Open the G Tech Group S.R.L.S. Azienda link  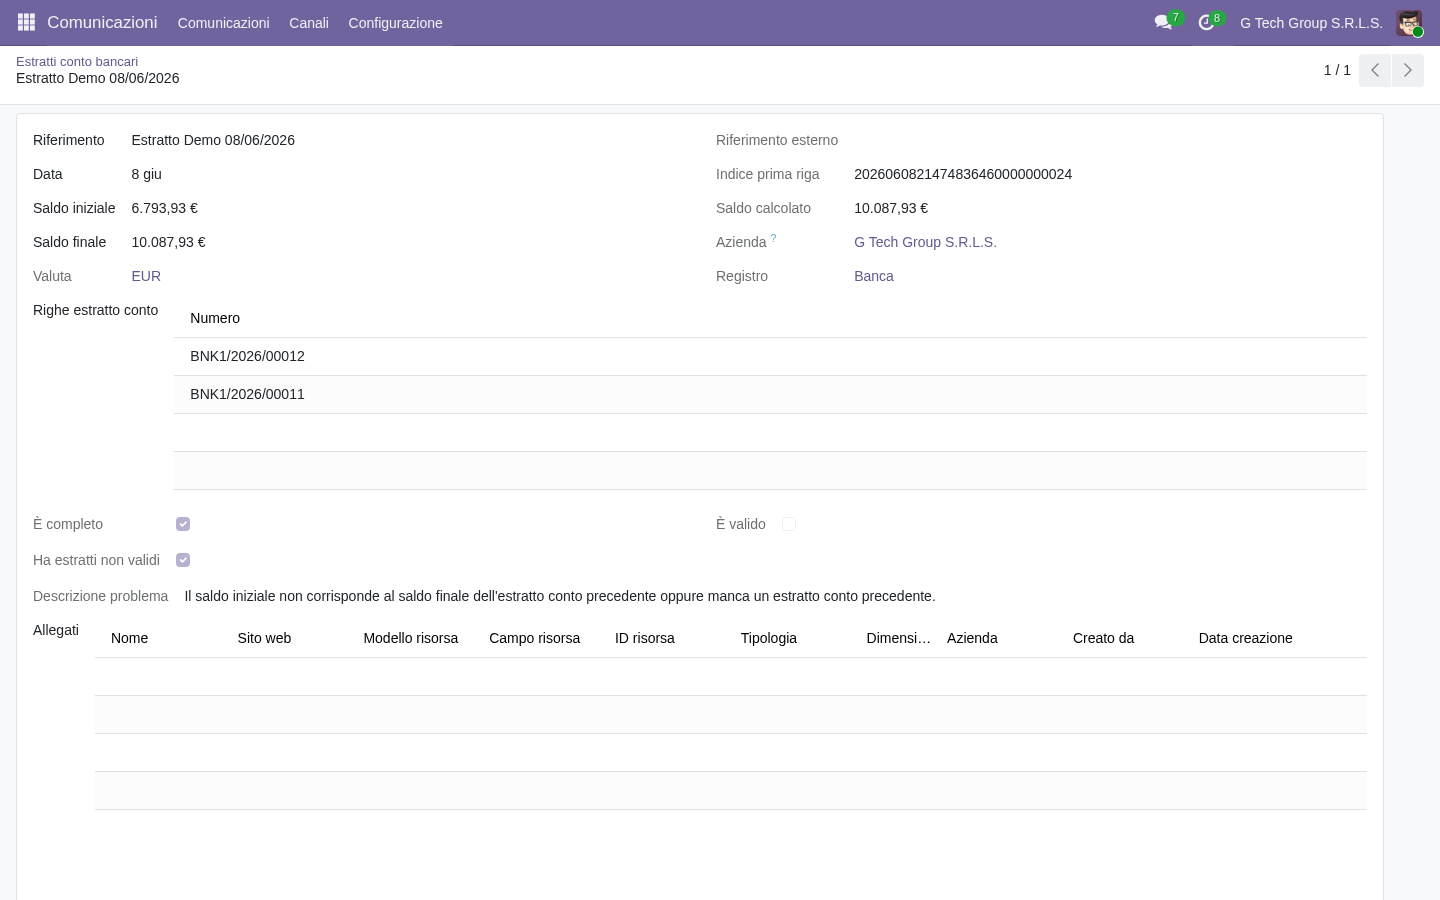(x=925, y=242)
